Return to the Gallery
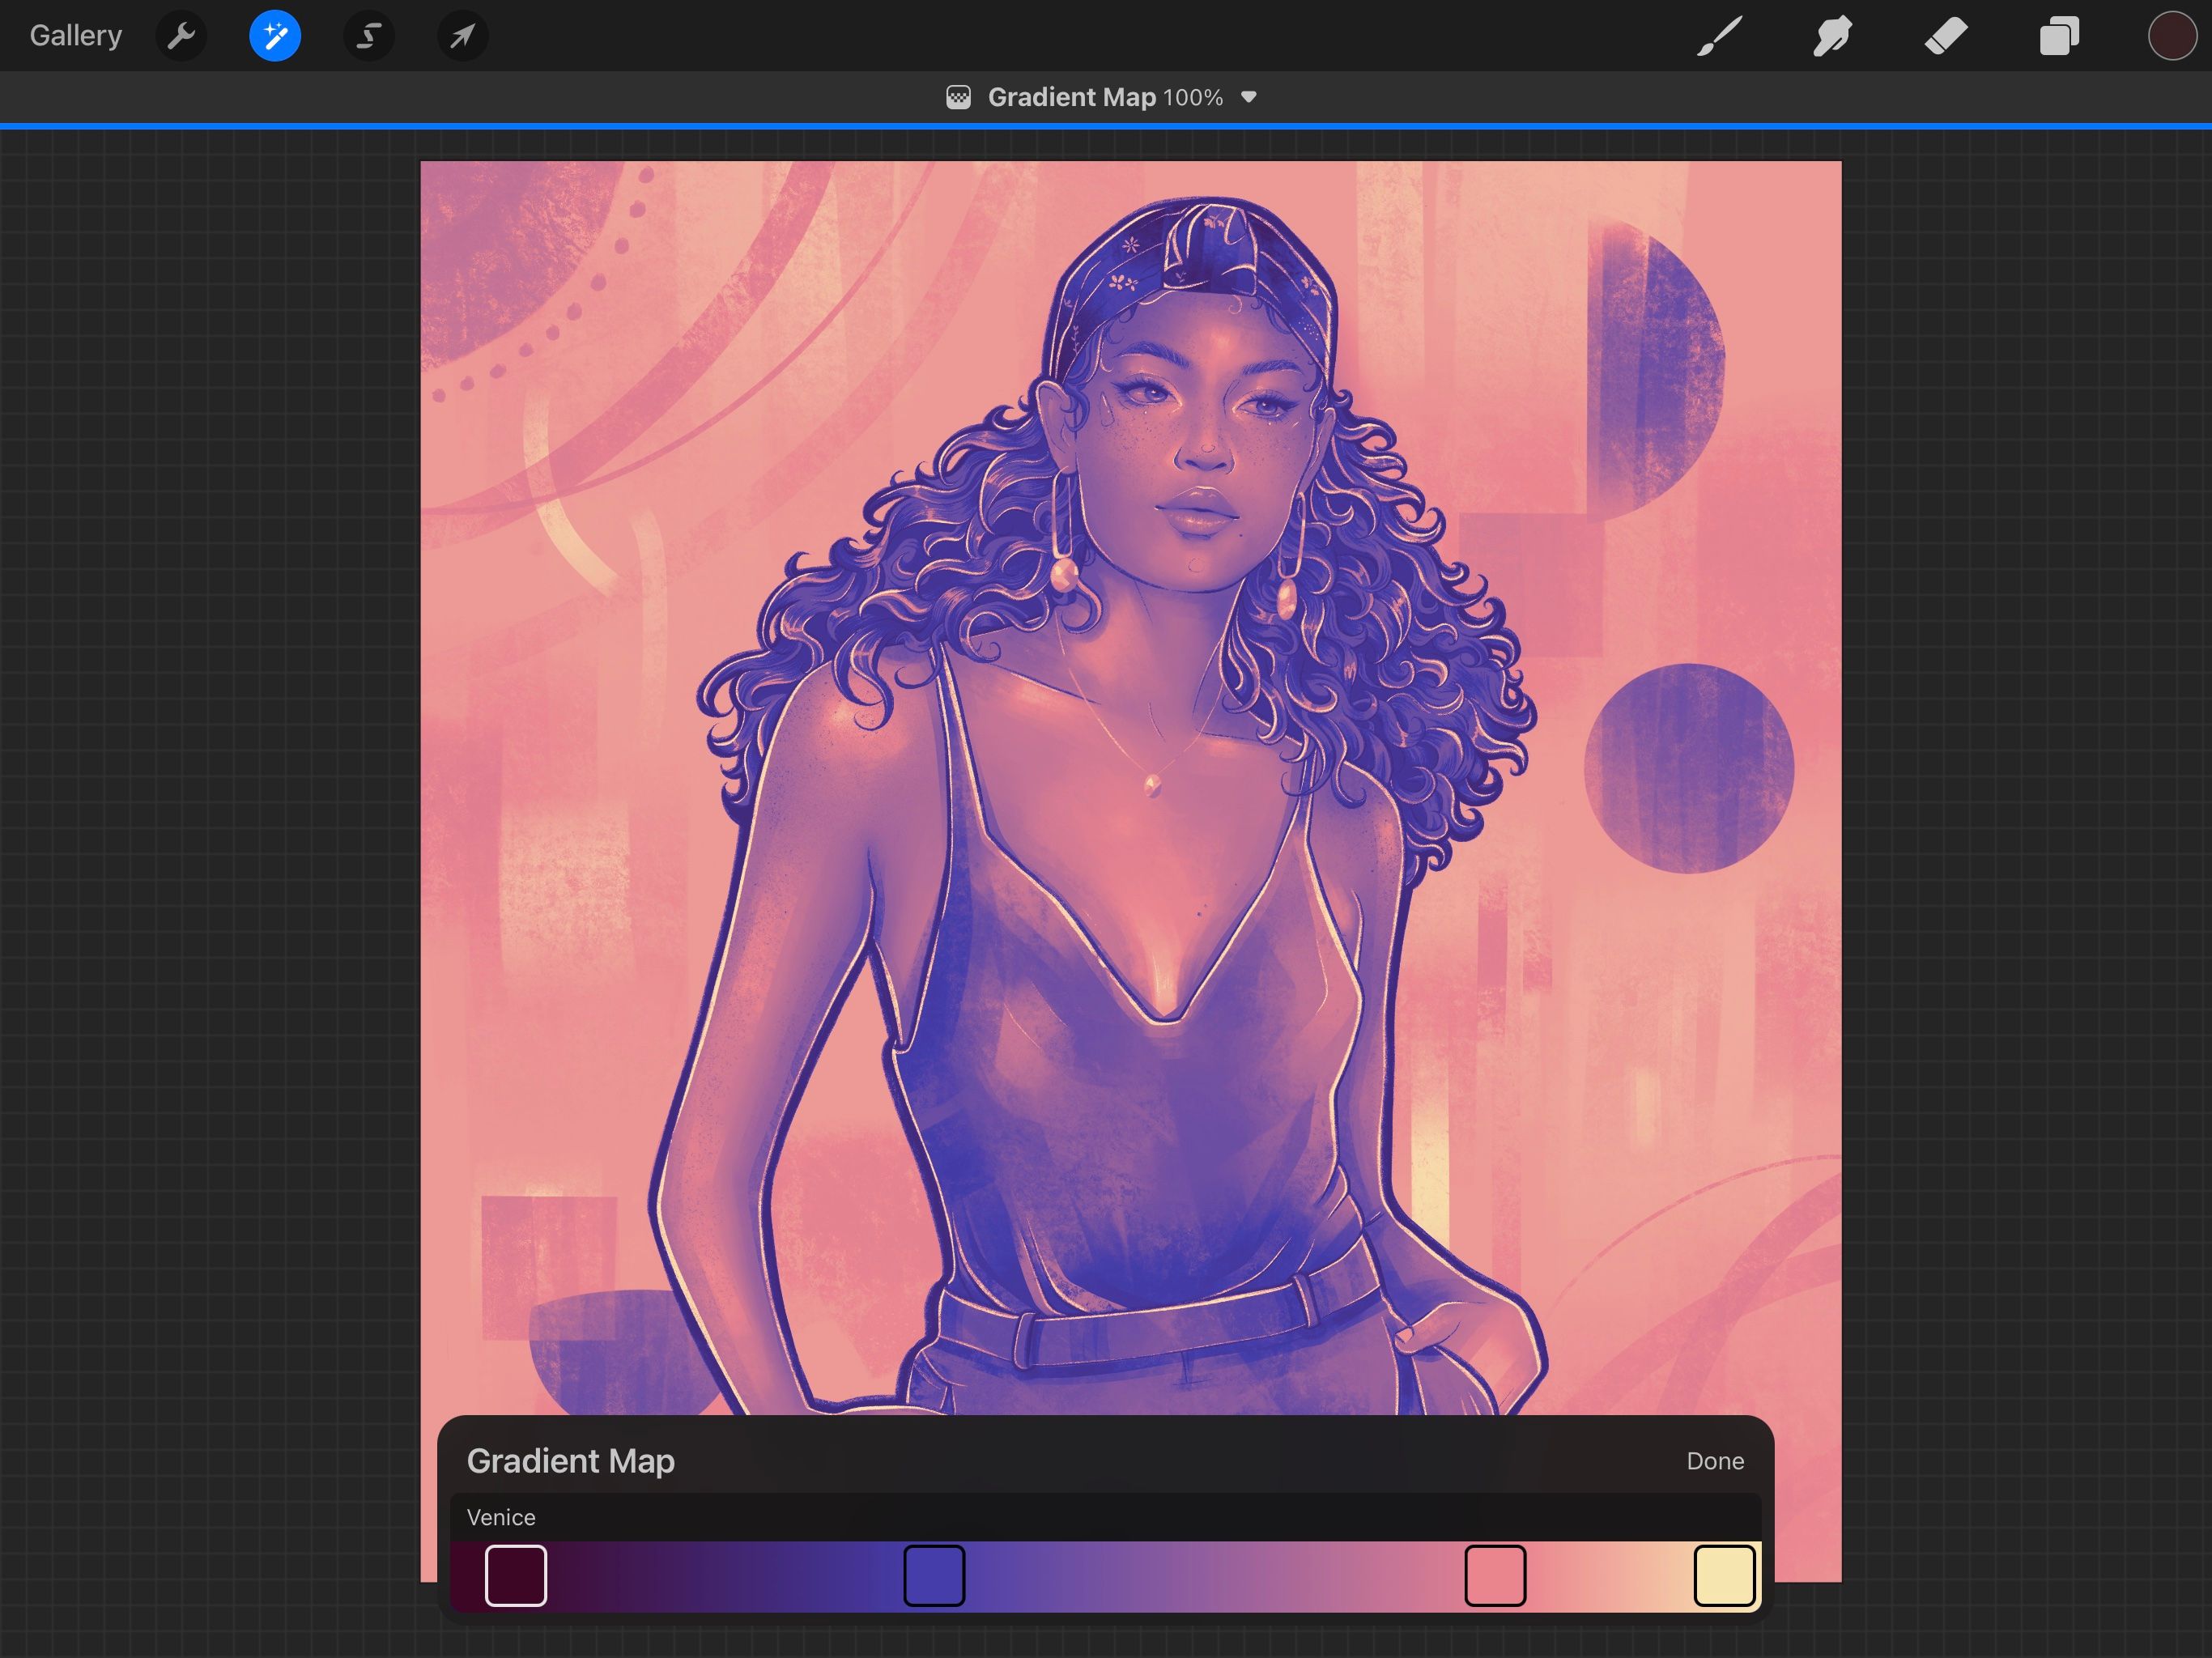The image size is (2212, 1658). (x=75, y=35)
